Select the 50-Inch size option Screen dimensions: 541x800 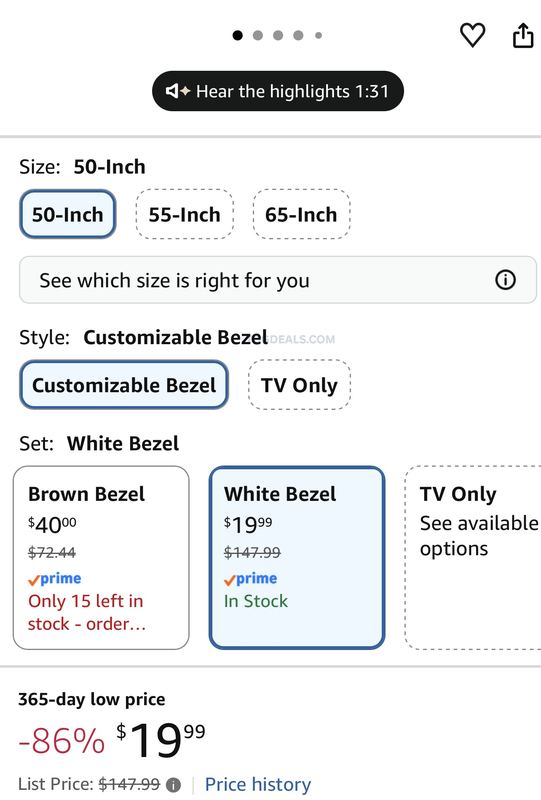68,214
